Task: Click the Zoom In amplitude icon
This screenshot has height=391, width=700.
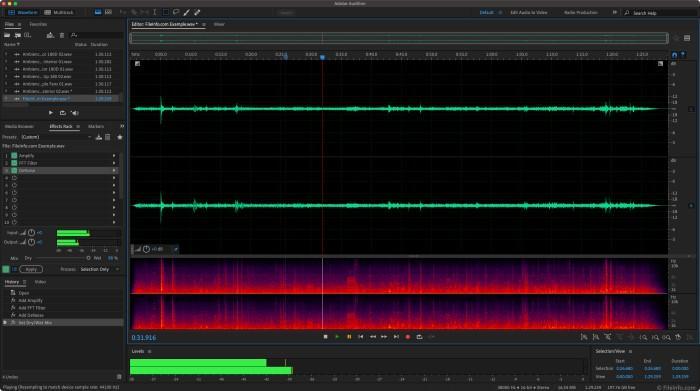Action: click(584, 337)
